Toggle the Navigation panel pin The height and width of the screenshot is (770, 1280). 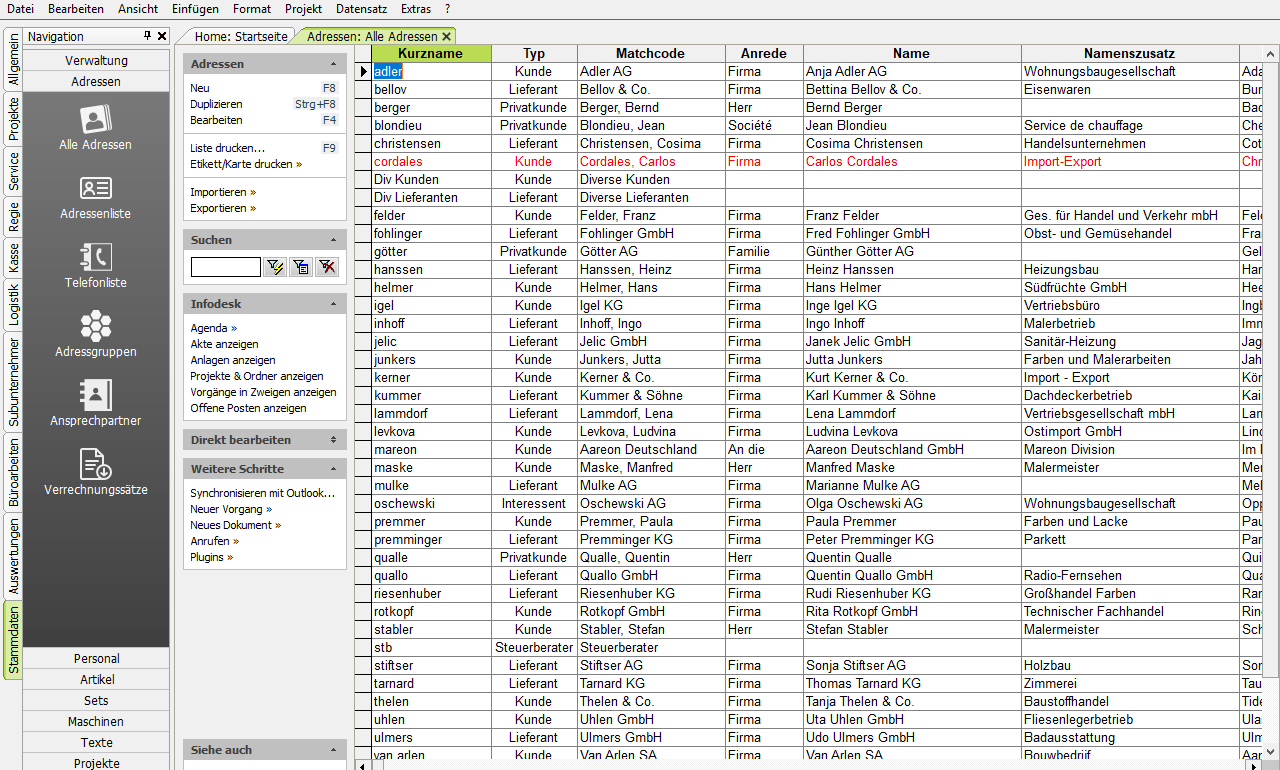(148, 36)
